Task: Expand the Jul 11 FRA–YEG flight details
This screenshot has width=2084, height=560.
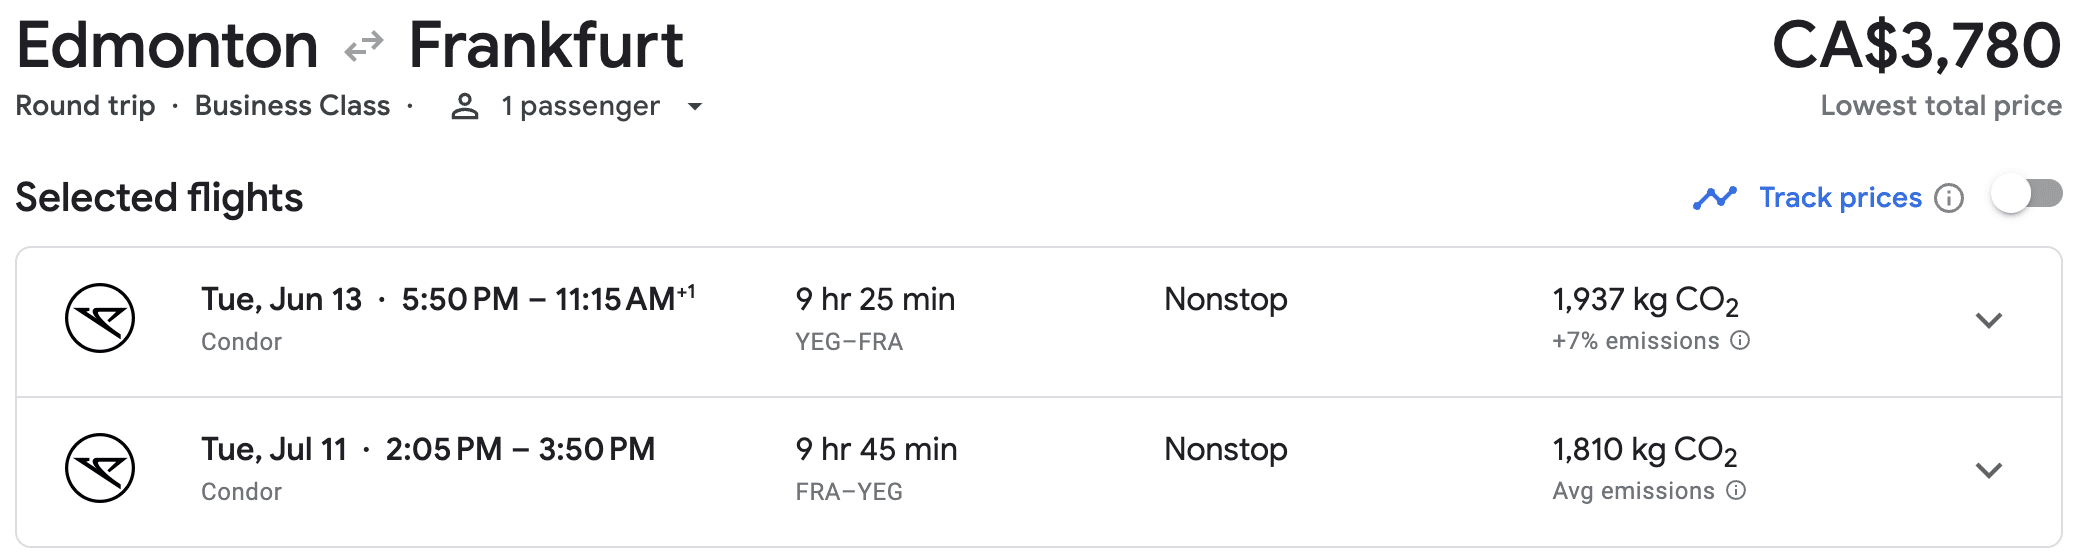Action: point(1989,471)
